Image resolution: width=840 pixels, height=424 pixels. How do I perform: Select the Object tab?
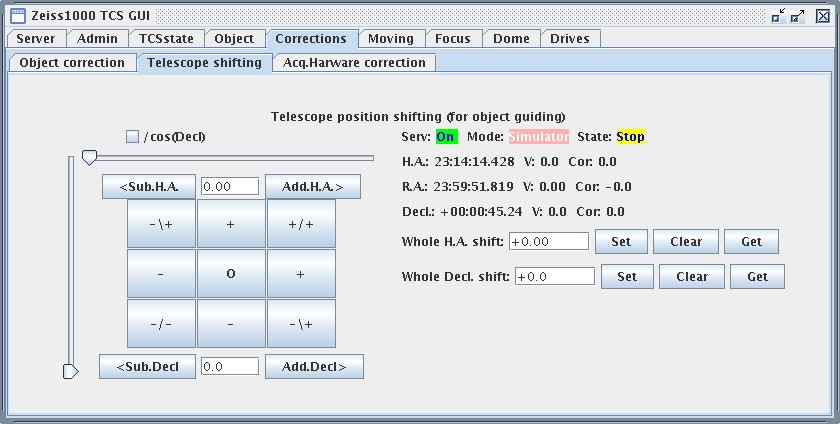click(x=234, y=39)
